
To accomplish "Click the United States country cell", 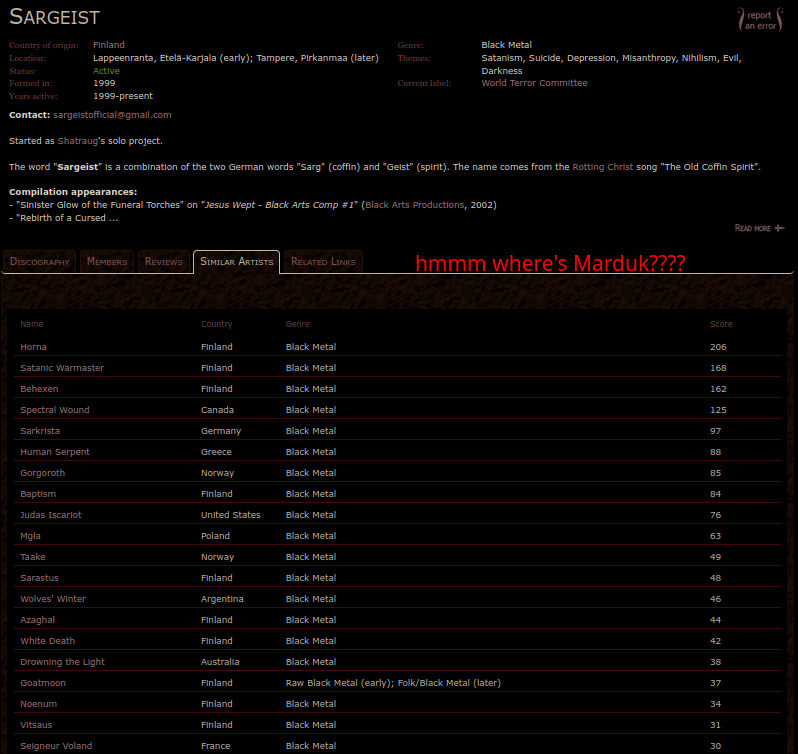I will (231, 515).
